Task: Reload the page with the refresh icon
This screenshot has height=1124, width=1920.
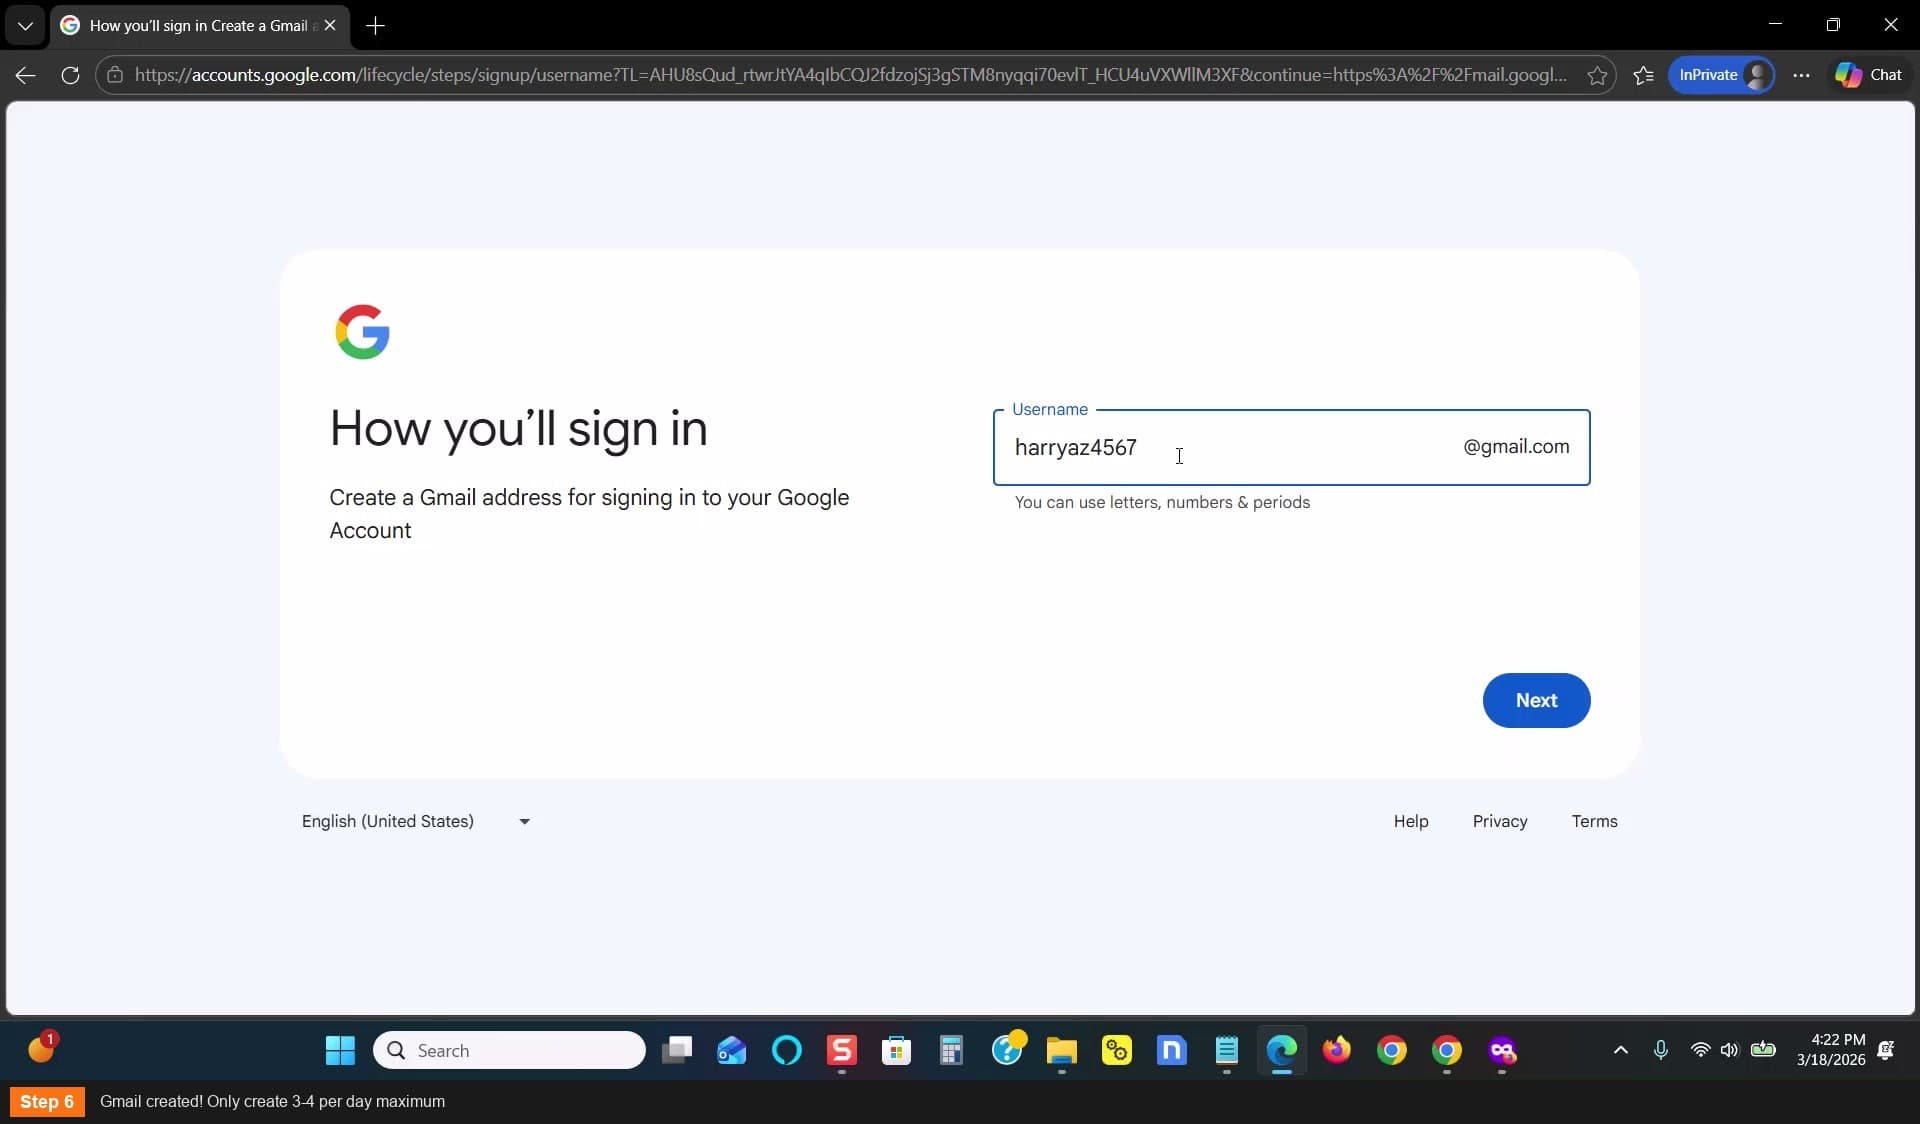Action: tap(70, 75)
